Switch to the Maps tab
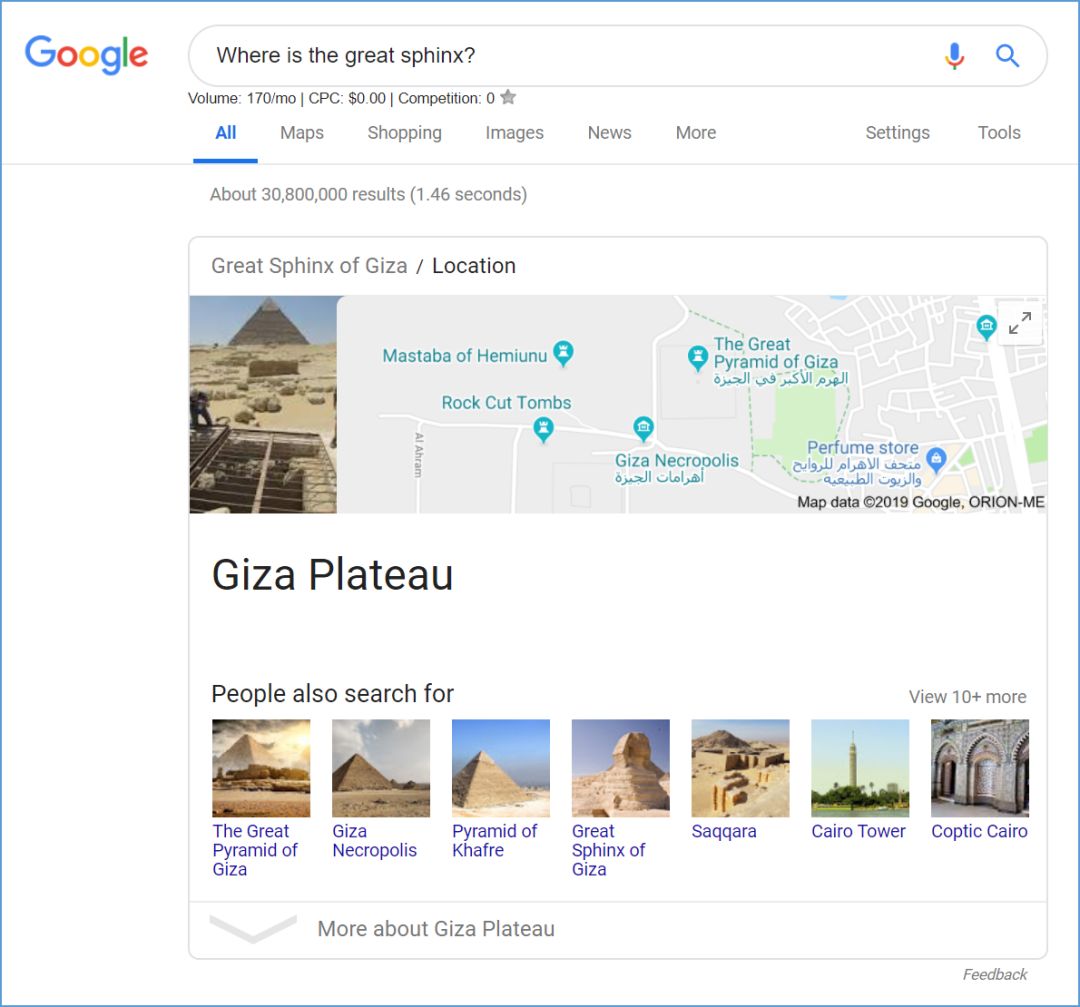Viewport: 1080px width, 1007px height. point(302,133)
